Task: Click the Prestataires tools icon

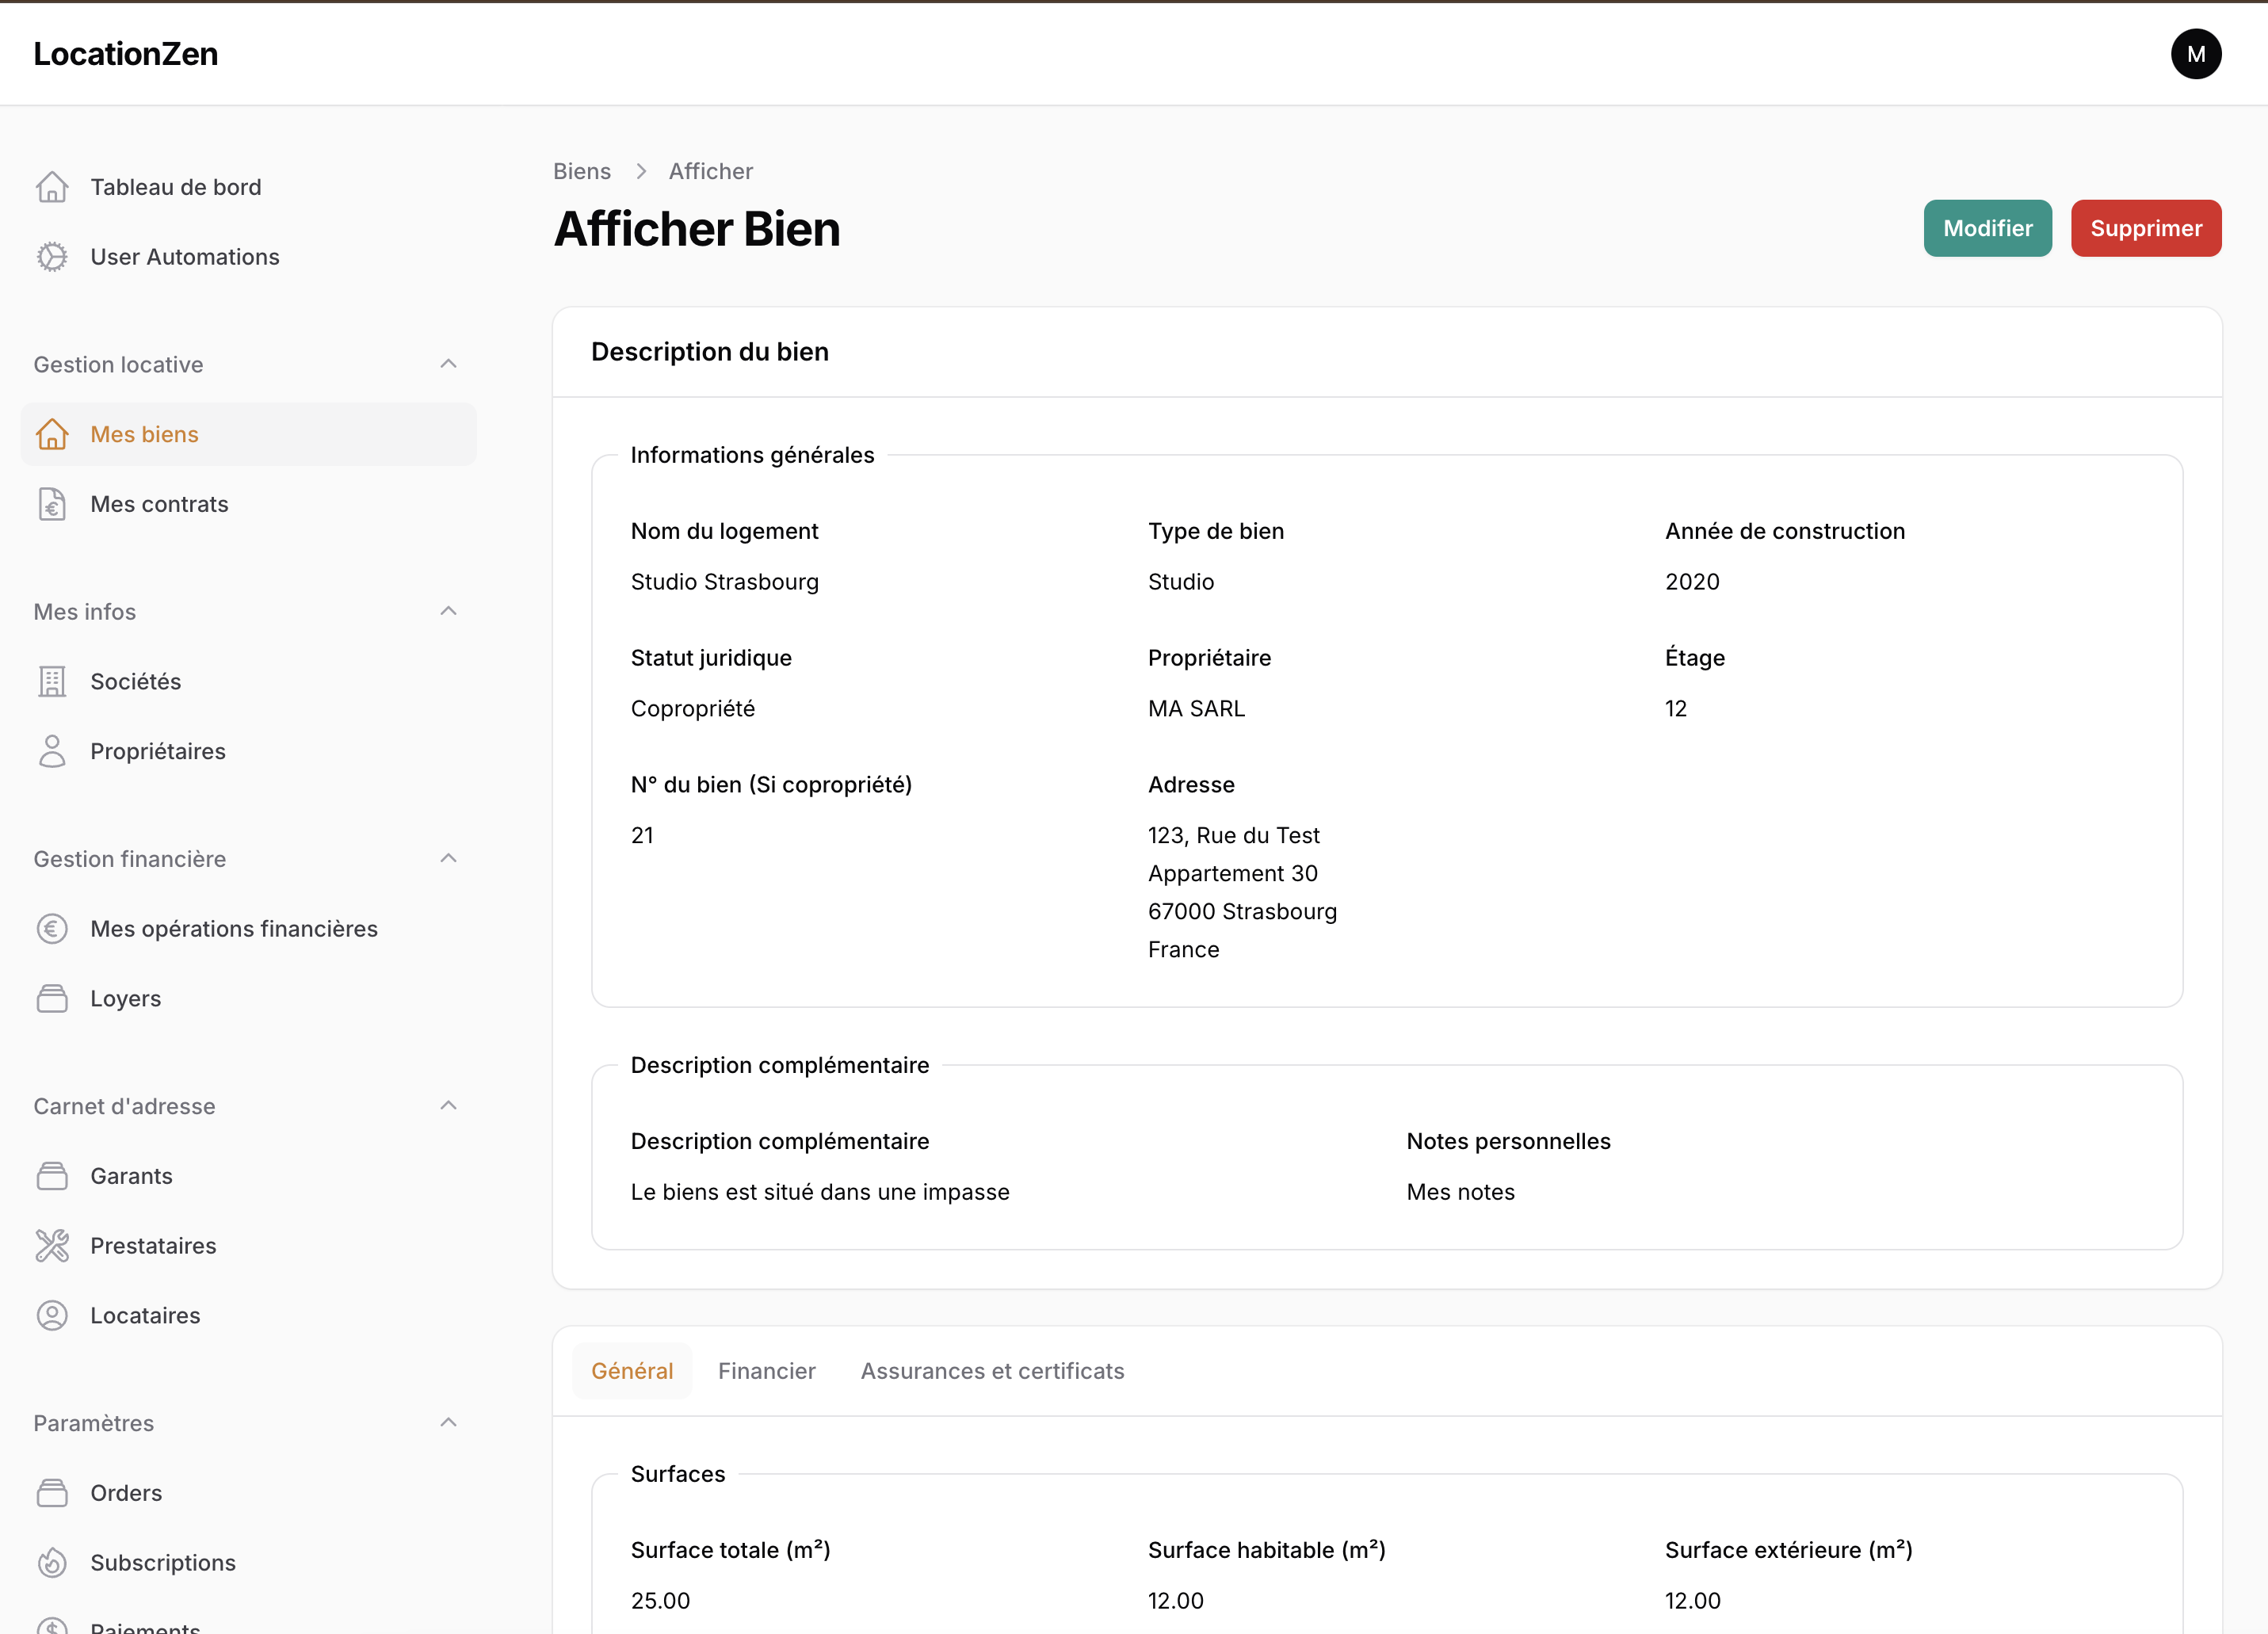Action: (x=52, y=1246)
